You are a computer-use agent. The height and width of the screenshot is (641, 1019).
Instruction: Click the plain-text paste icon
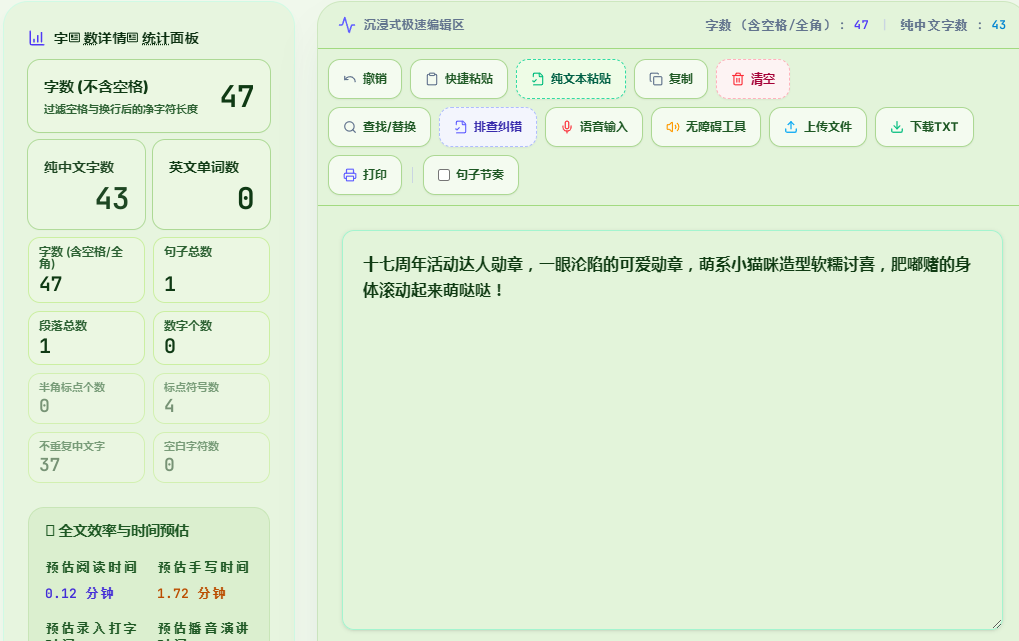537,79
